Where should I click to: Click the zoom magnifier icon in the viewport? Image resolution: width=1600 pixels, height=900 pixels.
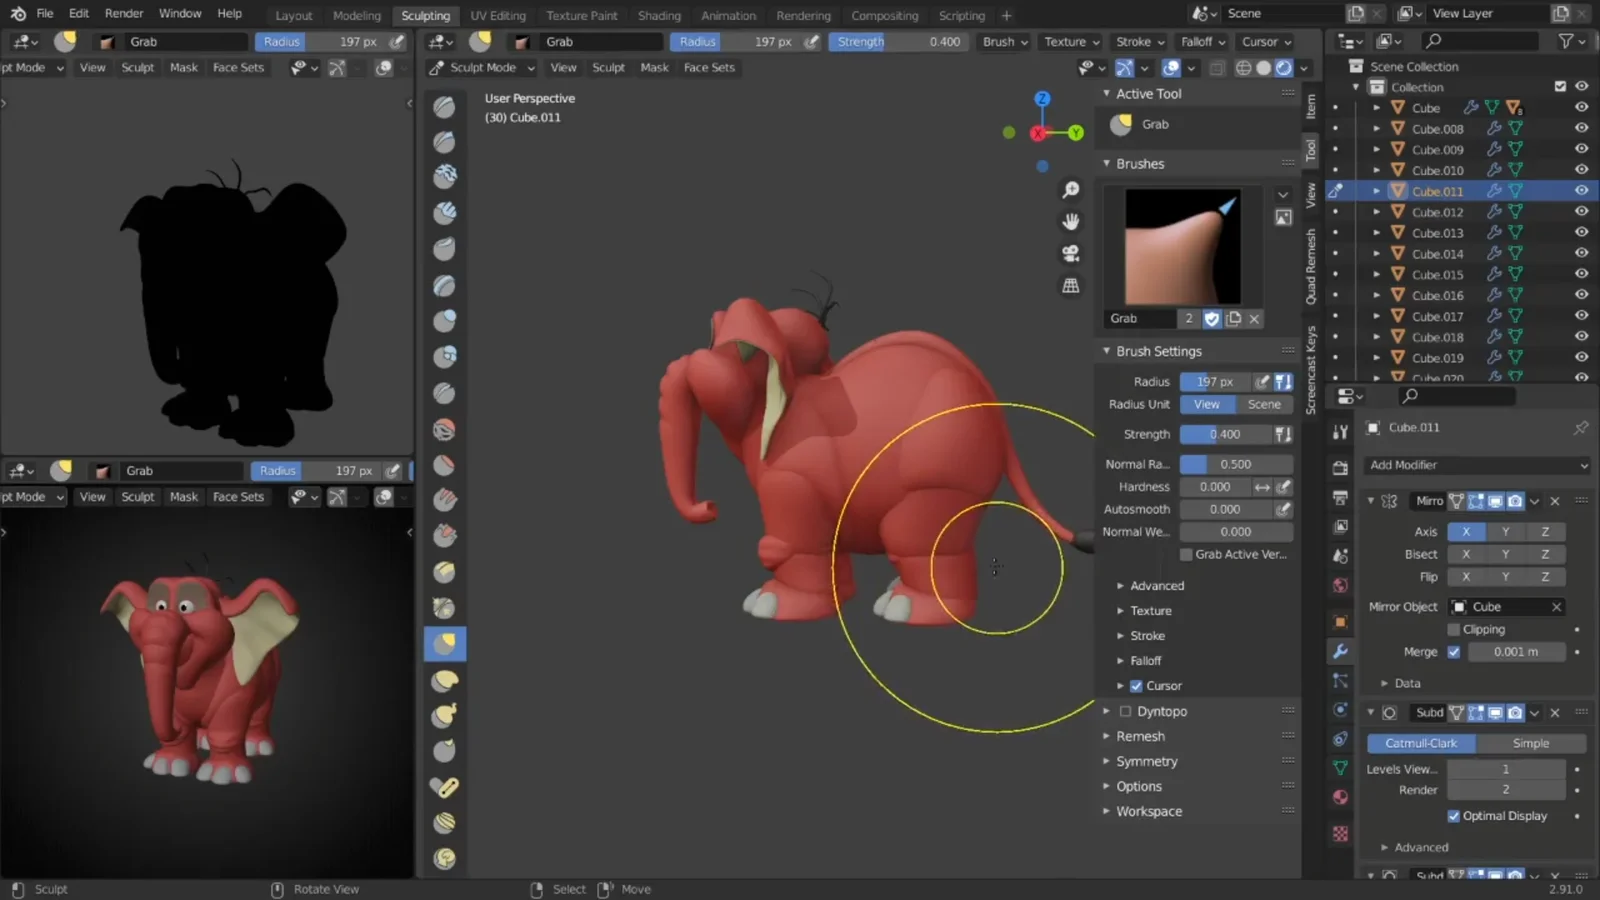point(1071,189)
